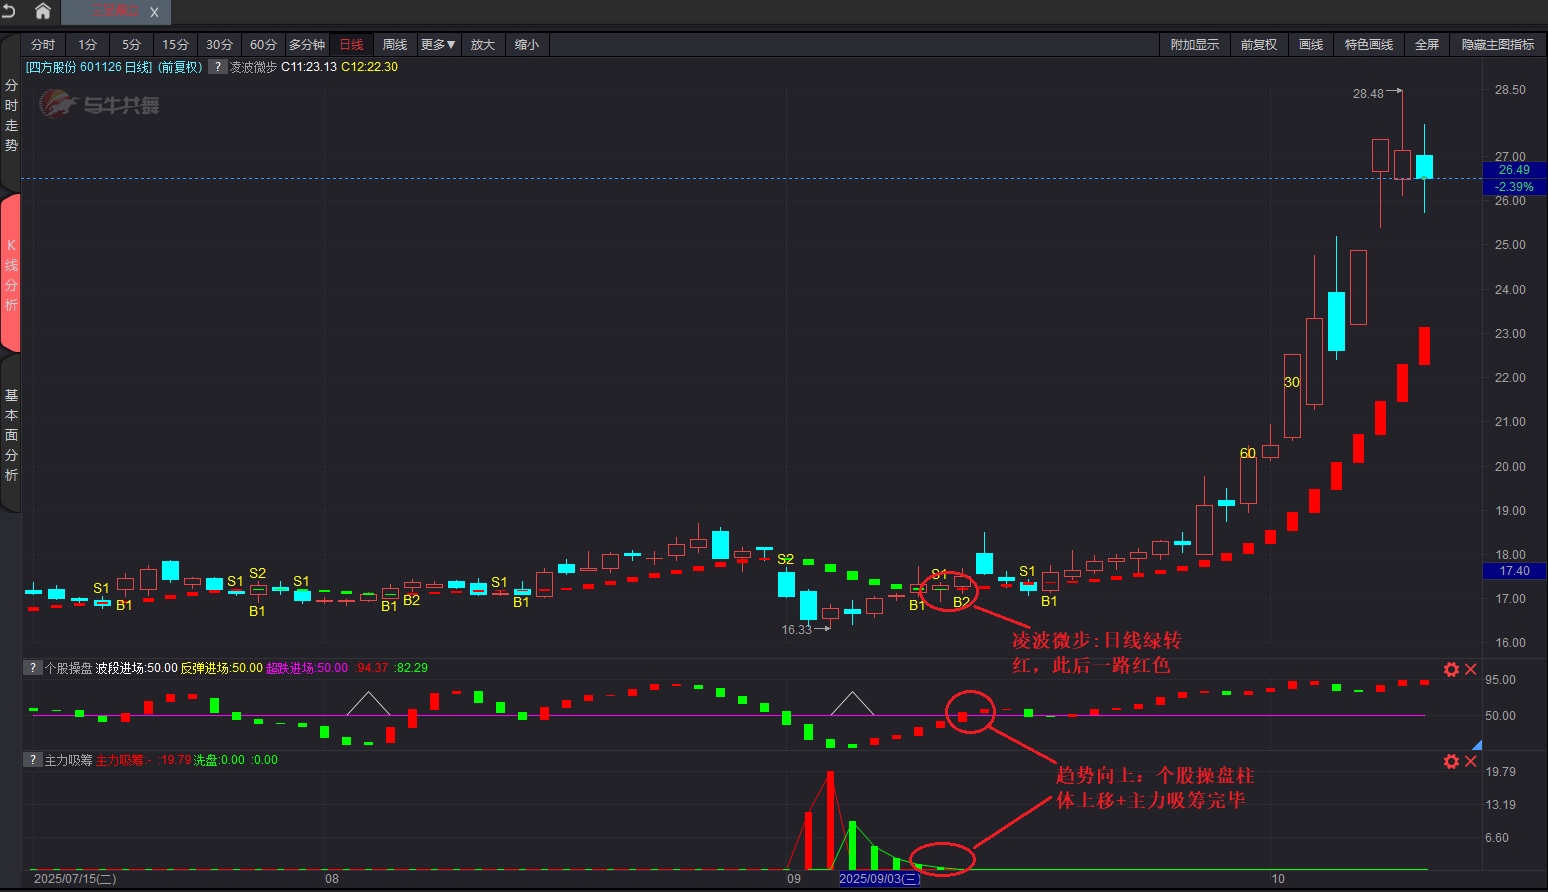Open the 前复权 adjustment dropdown

coord(1258,45)
